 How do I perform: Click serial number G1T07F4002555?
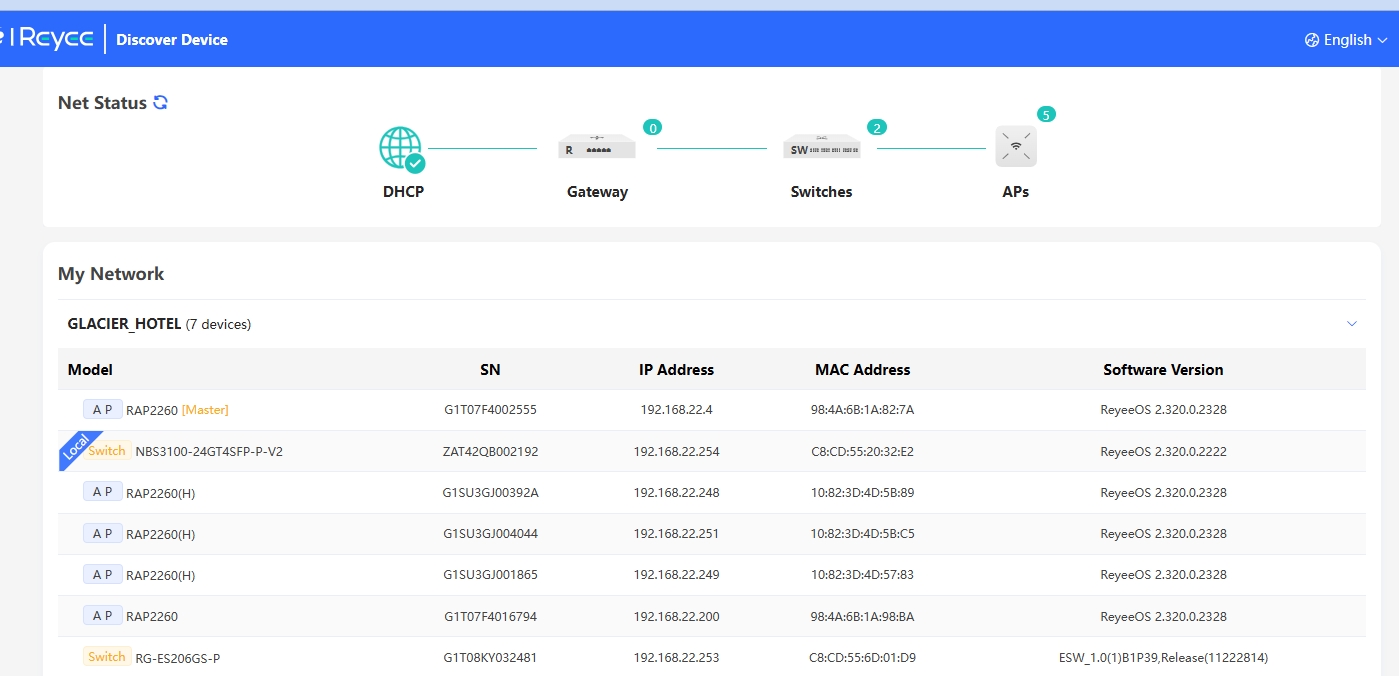point(490,410)
